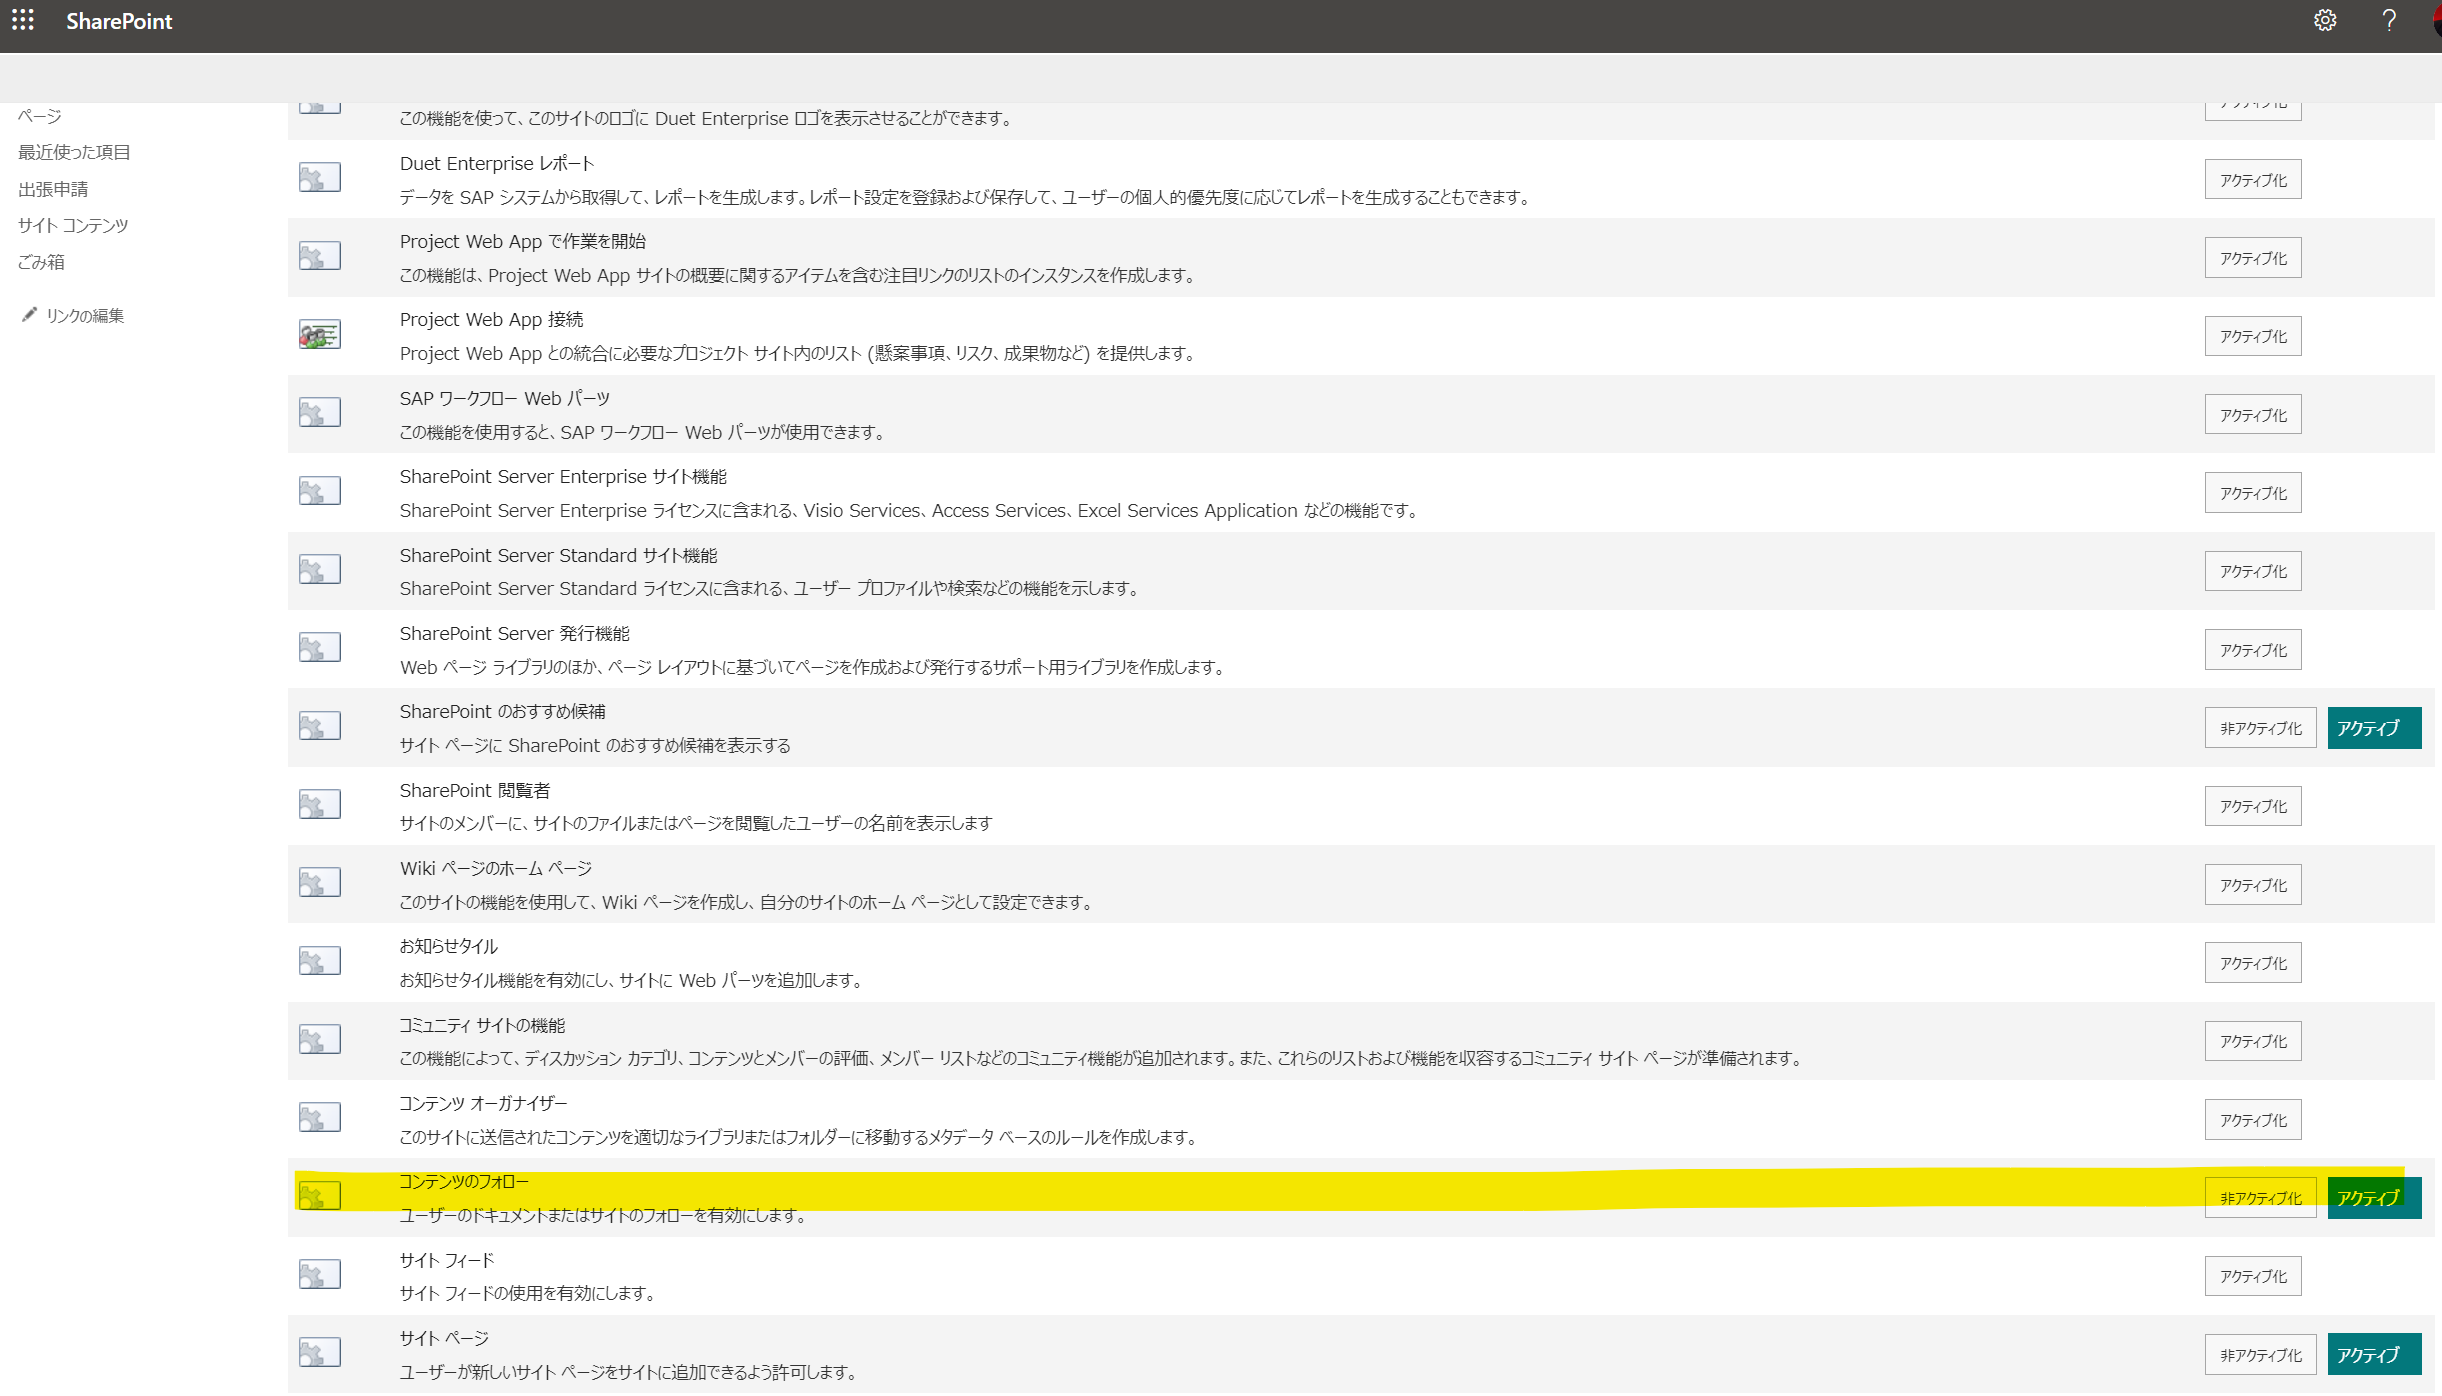Activate the Wiki ページのホーム ページ feature
The width and height of the screenshot is (2442, 1396).
coord(2252,885)
